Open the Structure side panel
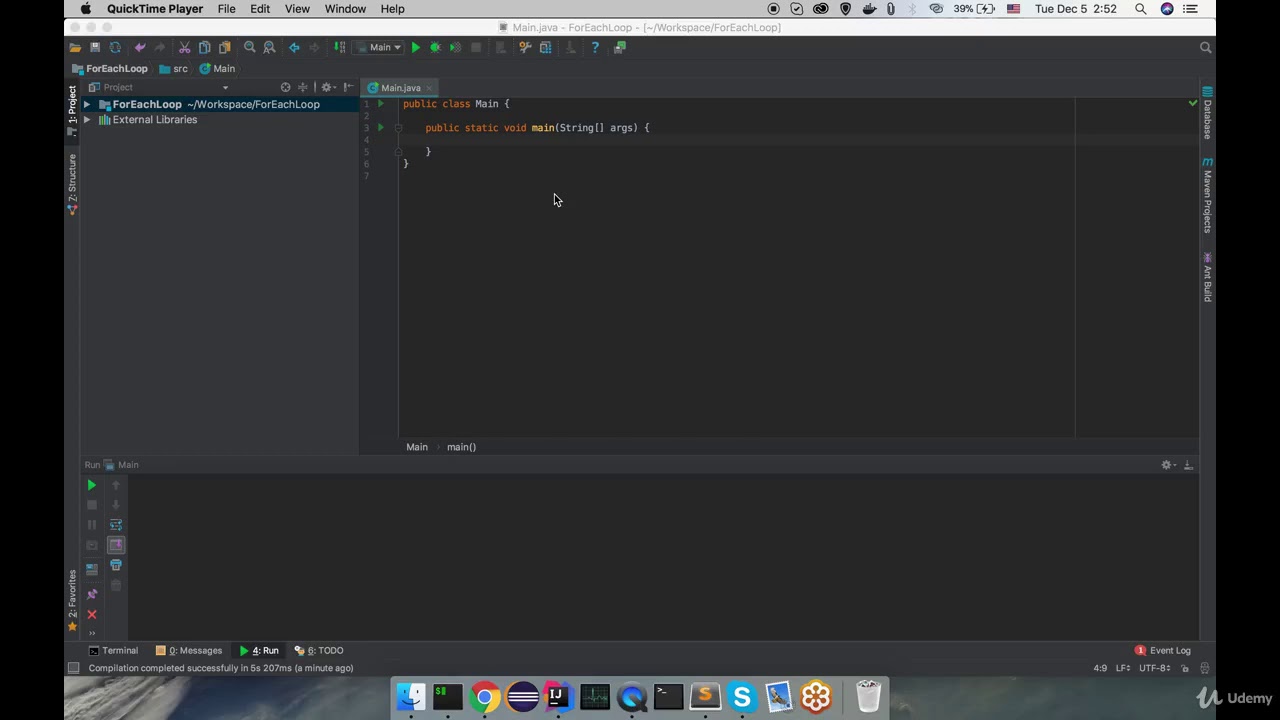Viewport: 1280px width, 720px height. point(72,183)
